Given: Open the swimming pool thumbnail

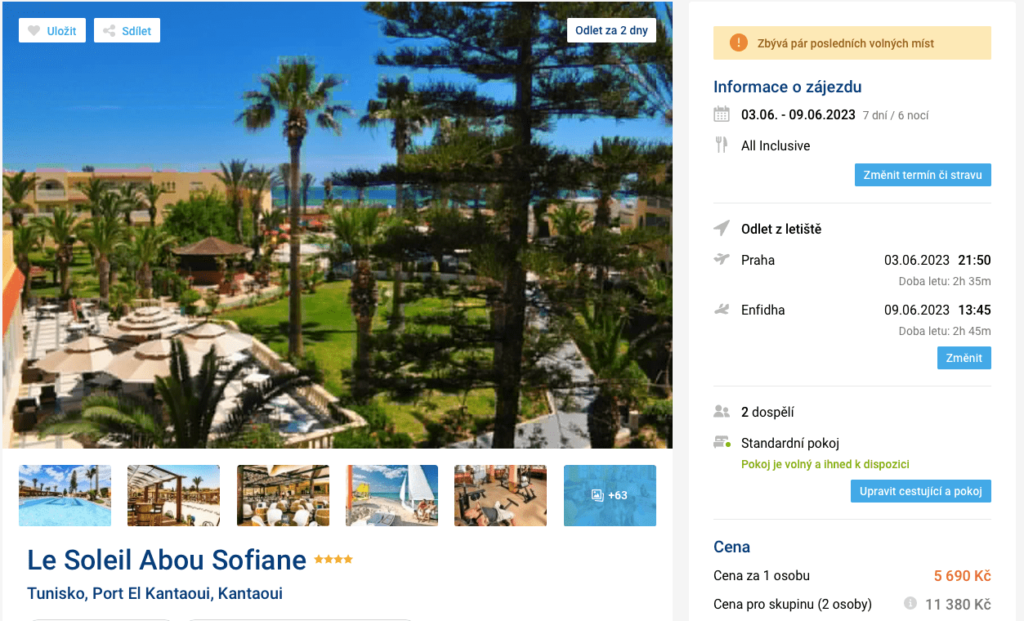Looking at the screenshot, I should [65, 496].
